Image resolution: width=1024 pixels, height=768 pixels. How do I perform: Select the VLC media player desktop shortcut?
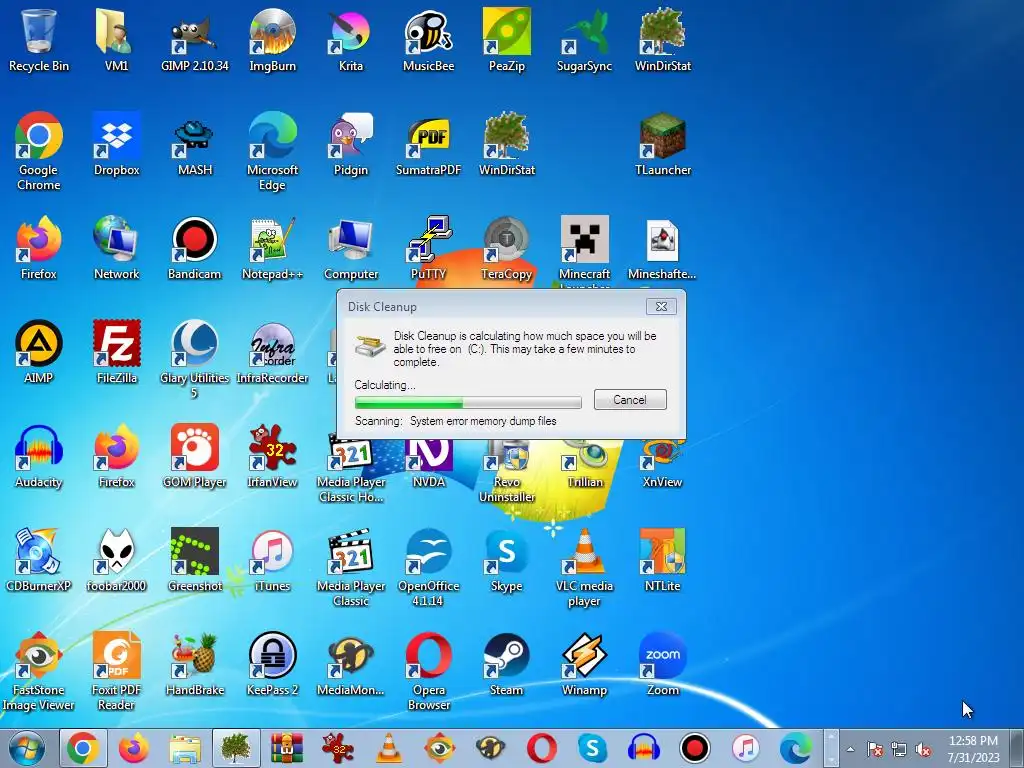584,568
